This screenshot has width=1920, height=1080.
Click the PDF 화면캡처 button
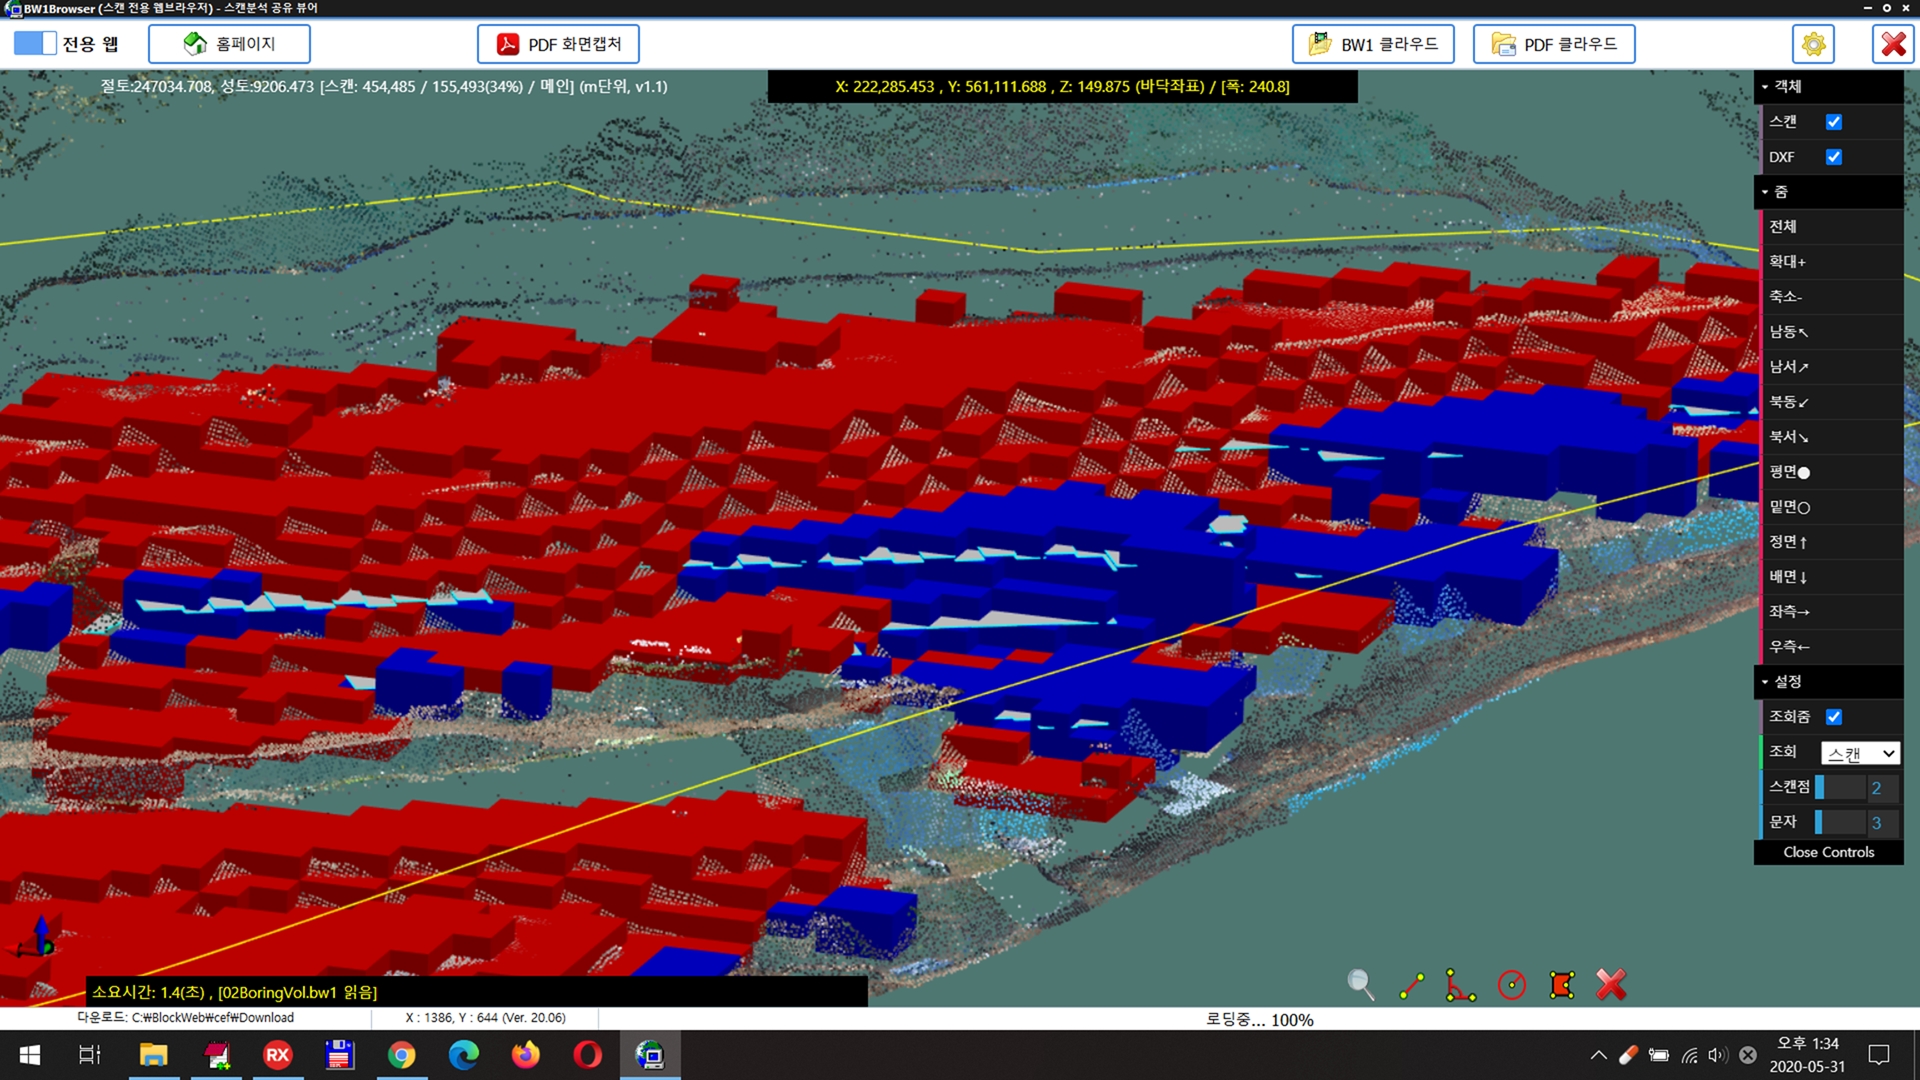pyautogui.click(x=558, y=45)
